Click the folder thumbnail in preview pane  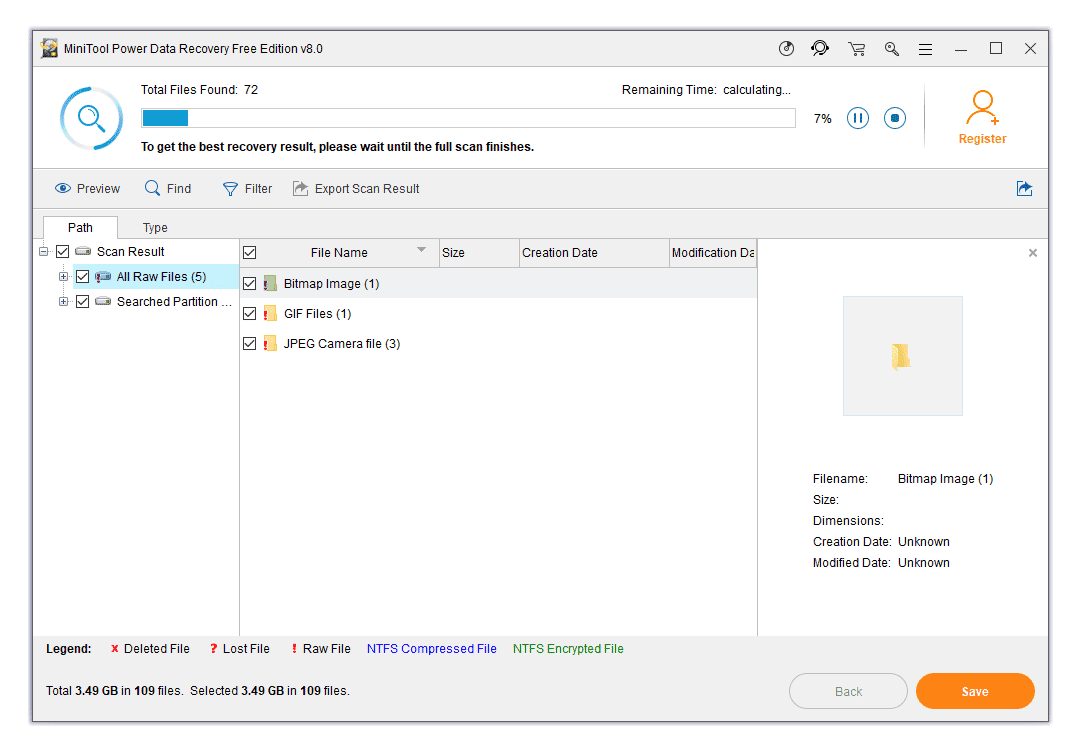point(902,356)
